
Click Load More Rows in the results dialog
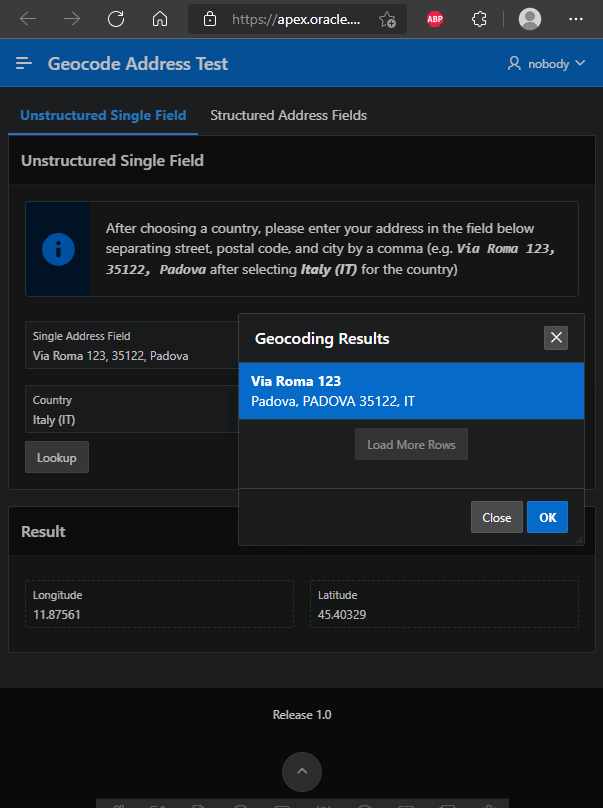[411, 444]
